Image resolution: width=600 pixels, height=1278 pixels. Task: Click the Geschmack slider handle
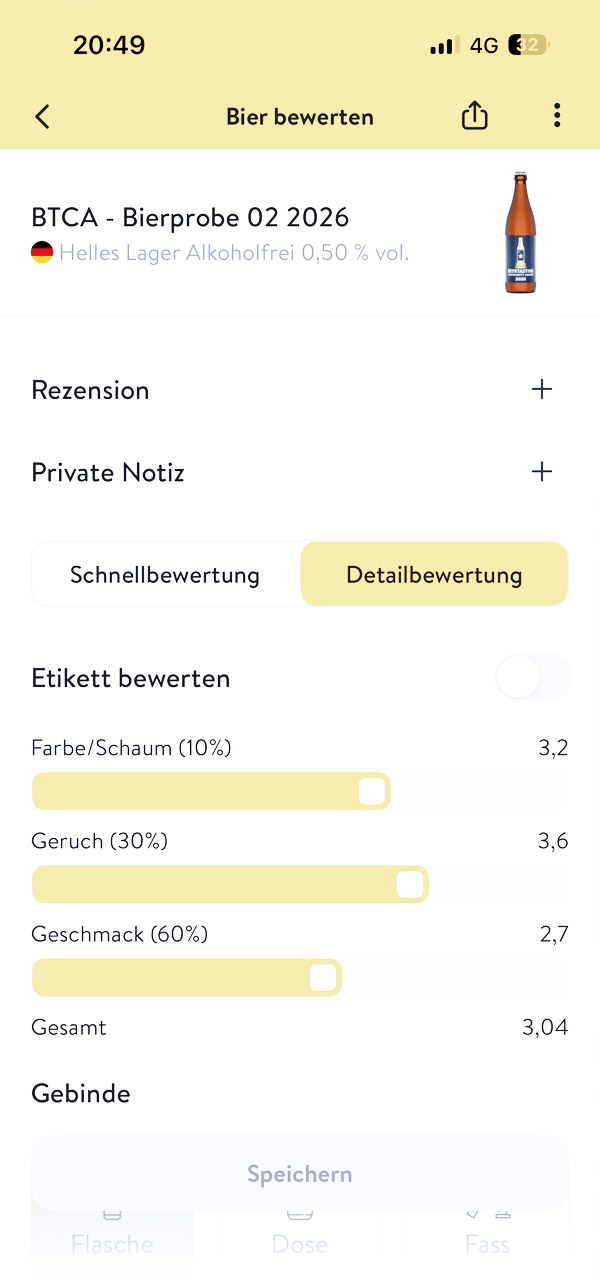323,978
